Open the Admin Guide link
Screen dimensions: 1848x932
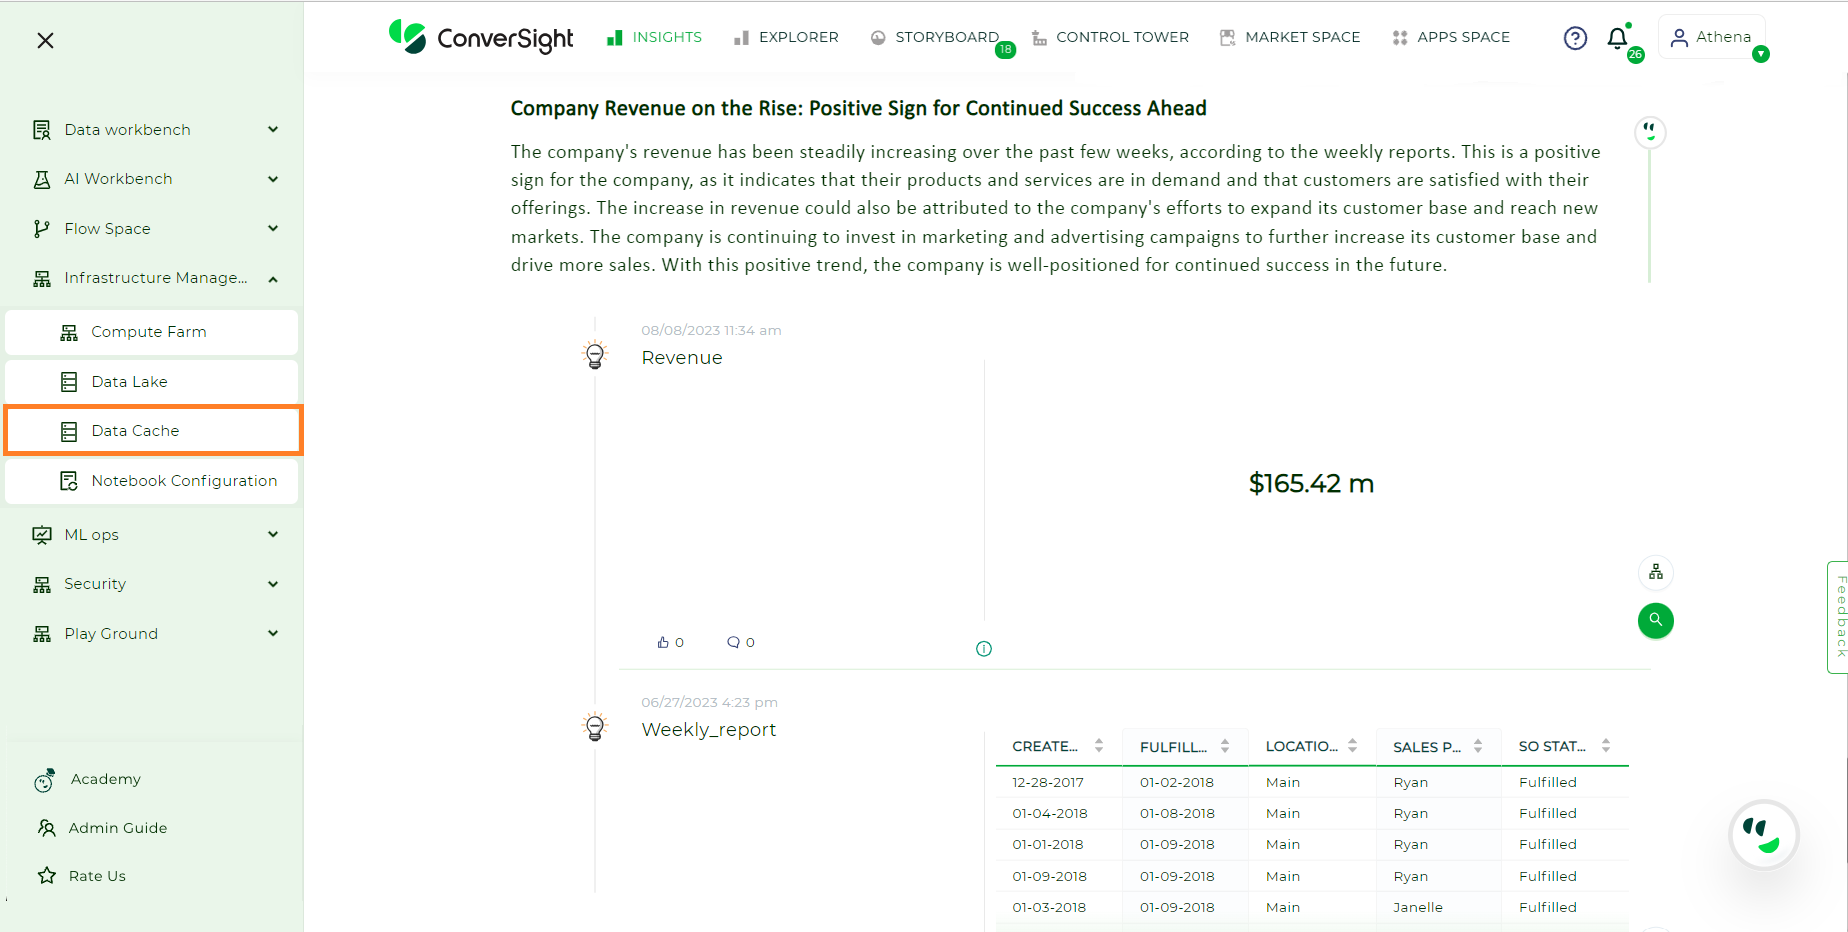pos(117,828)
